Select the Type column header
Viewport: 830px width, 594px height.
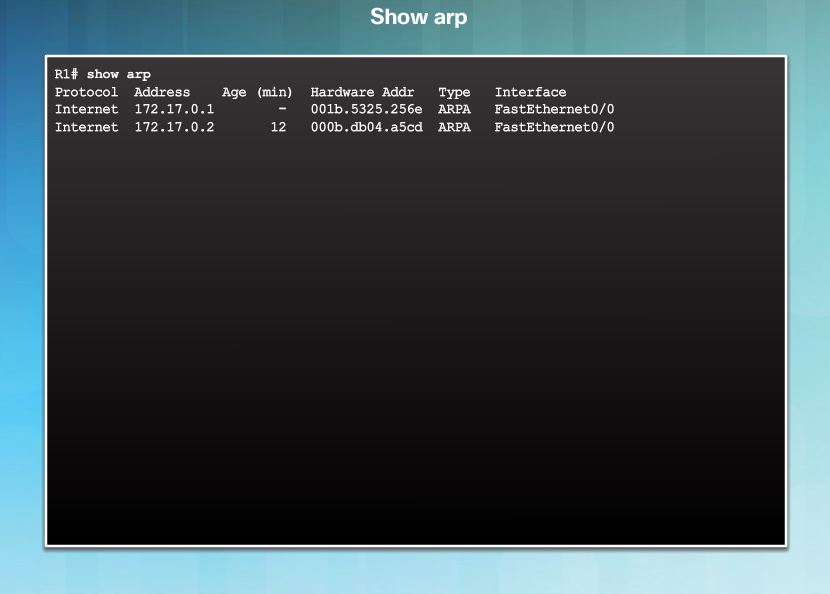pyautogui.click(x=454, y=91)
